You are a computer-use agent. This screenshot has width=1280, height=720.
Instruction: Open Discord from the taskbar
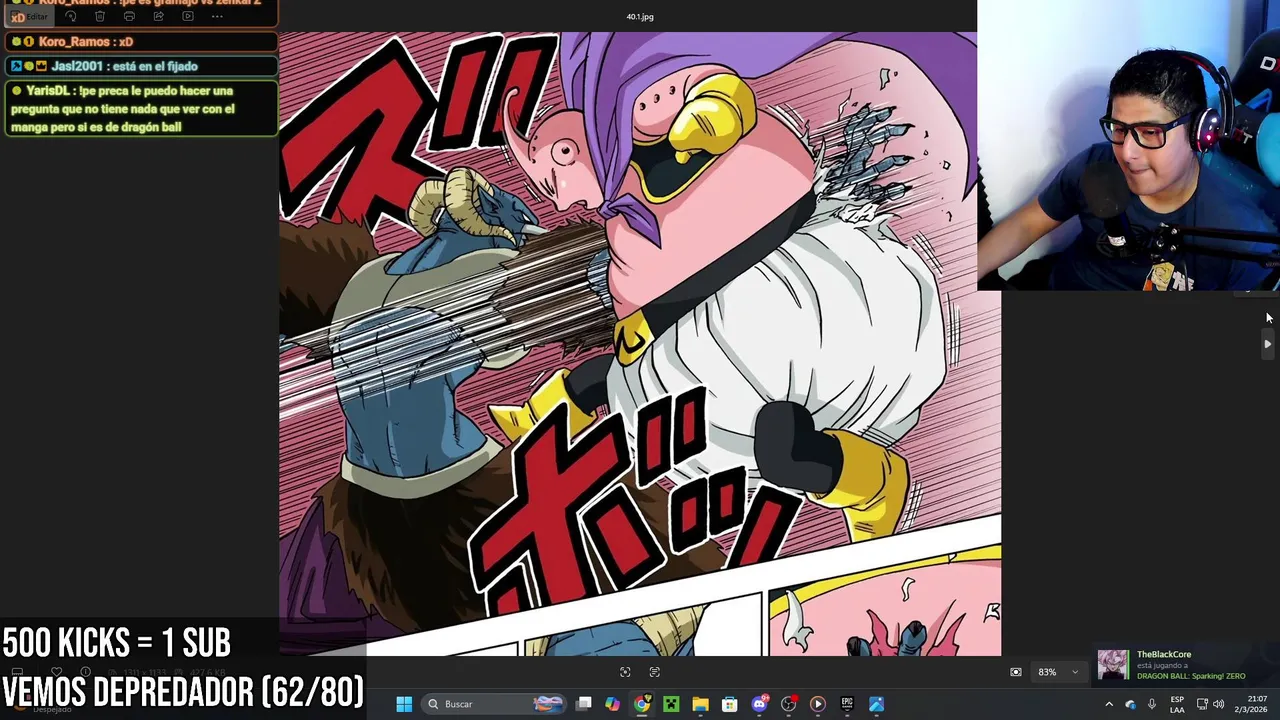(x=759, y=704)
